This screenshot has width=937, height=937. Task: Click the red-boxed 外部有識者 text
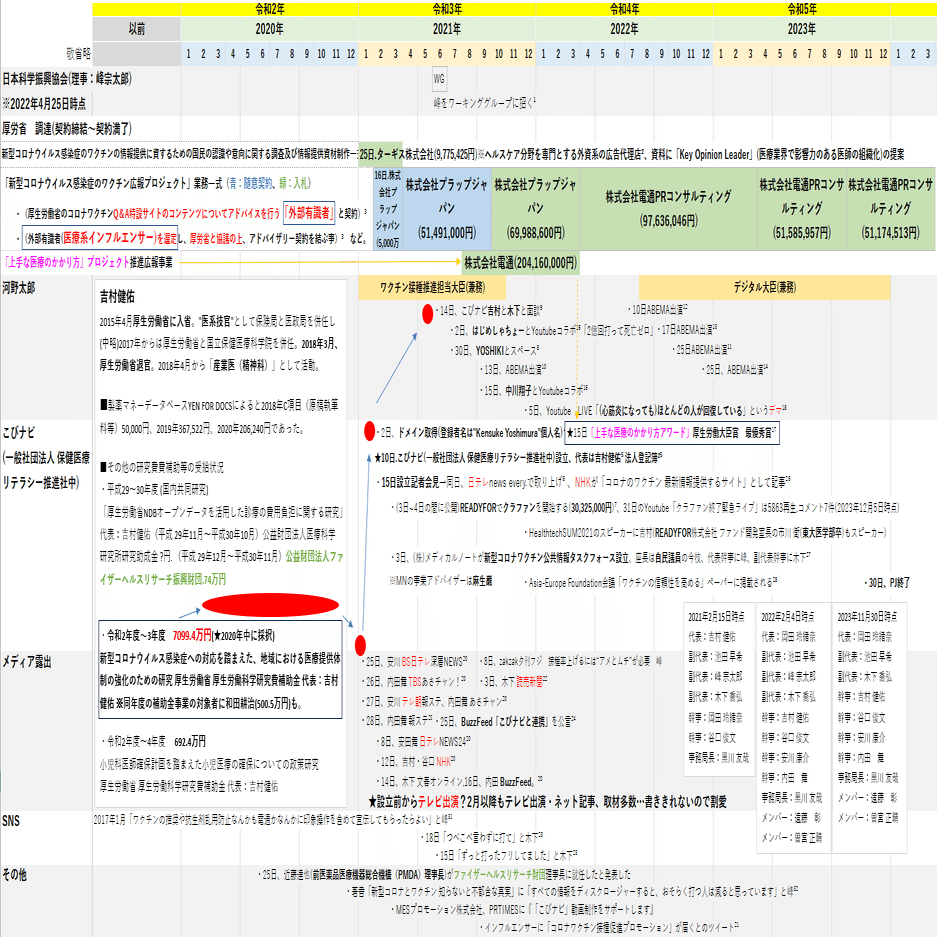(309, 213)
